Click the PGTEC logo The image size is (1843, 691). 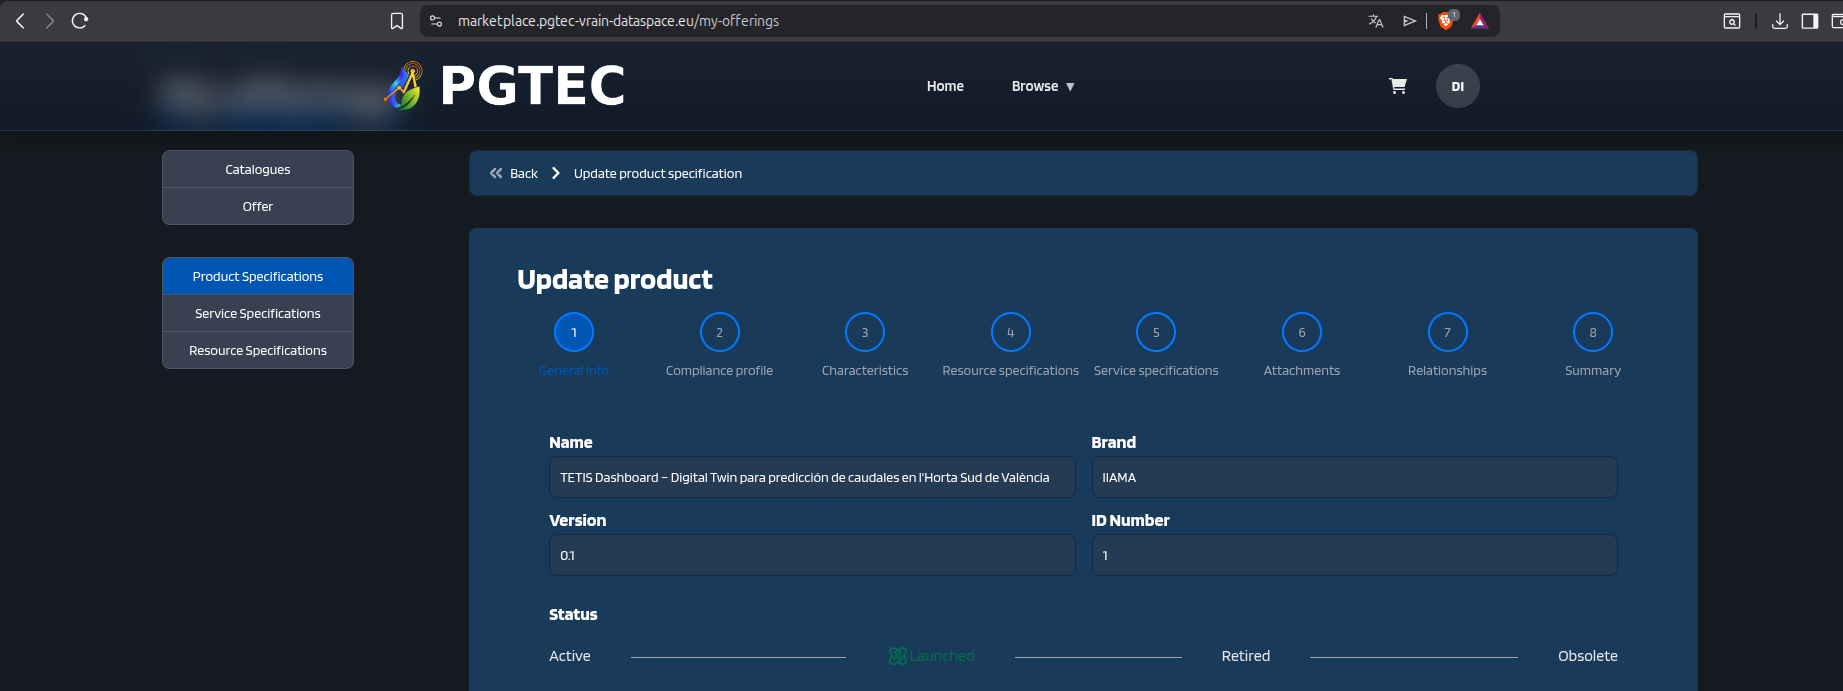pyautogui.click(x=505, y=85)
